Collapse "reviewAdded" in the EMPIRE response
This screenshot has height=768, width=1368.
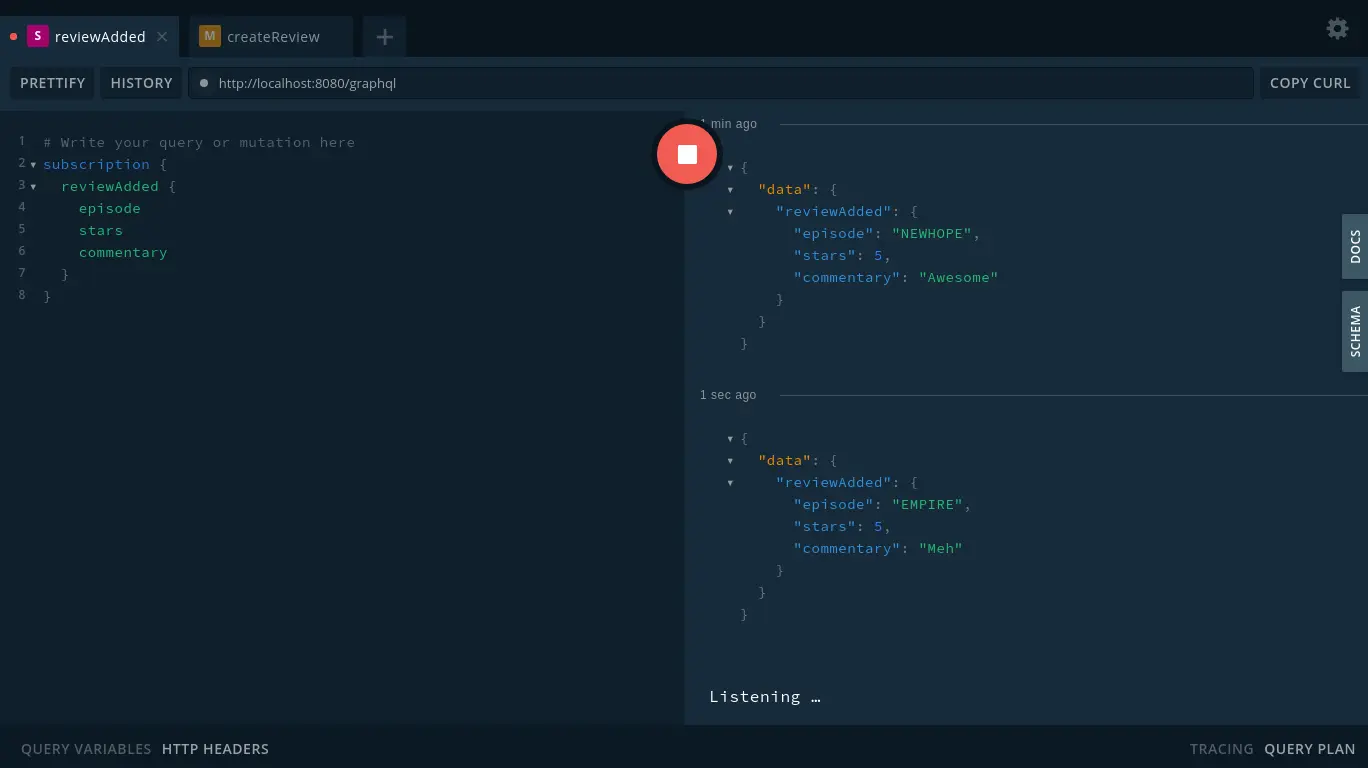point(730,483)
